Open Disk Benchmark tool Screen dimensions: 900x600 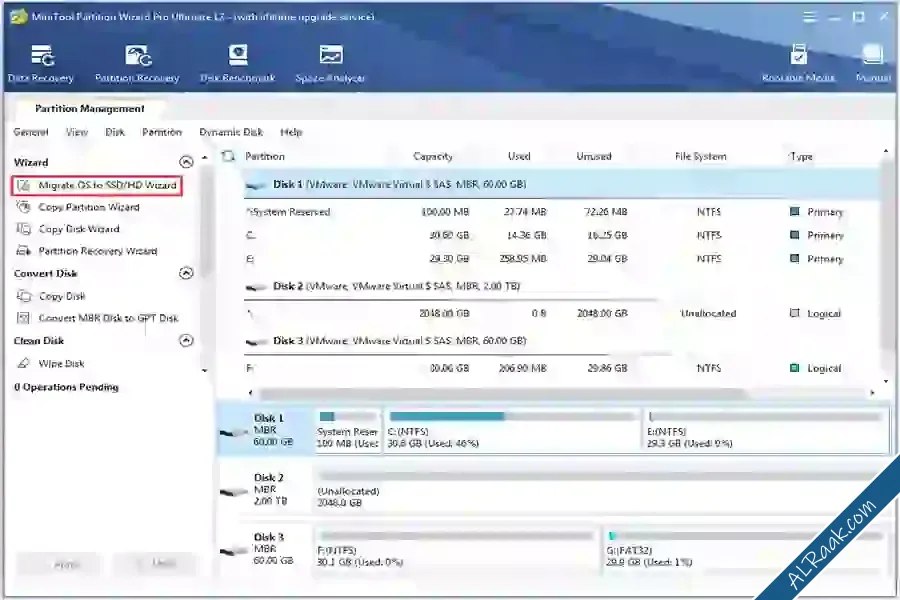tap(238, 64)
